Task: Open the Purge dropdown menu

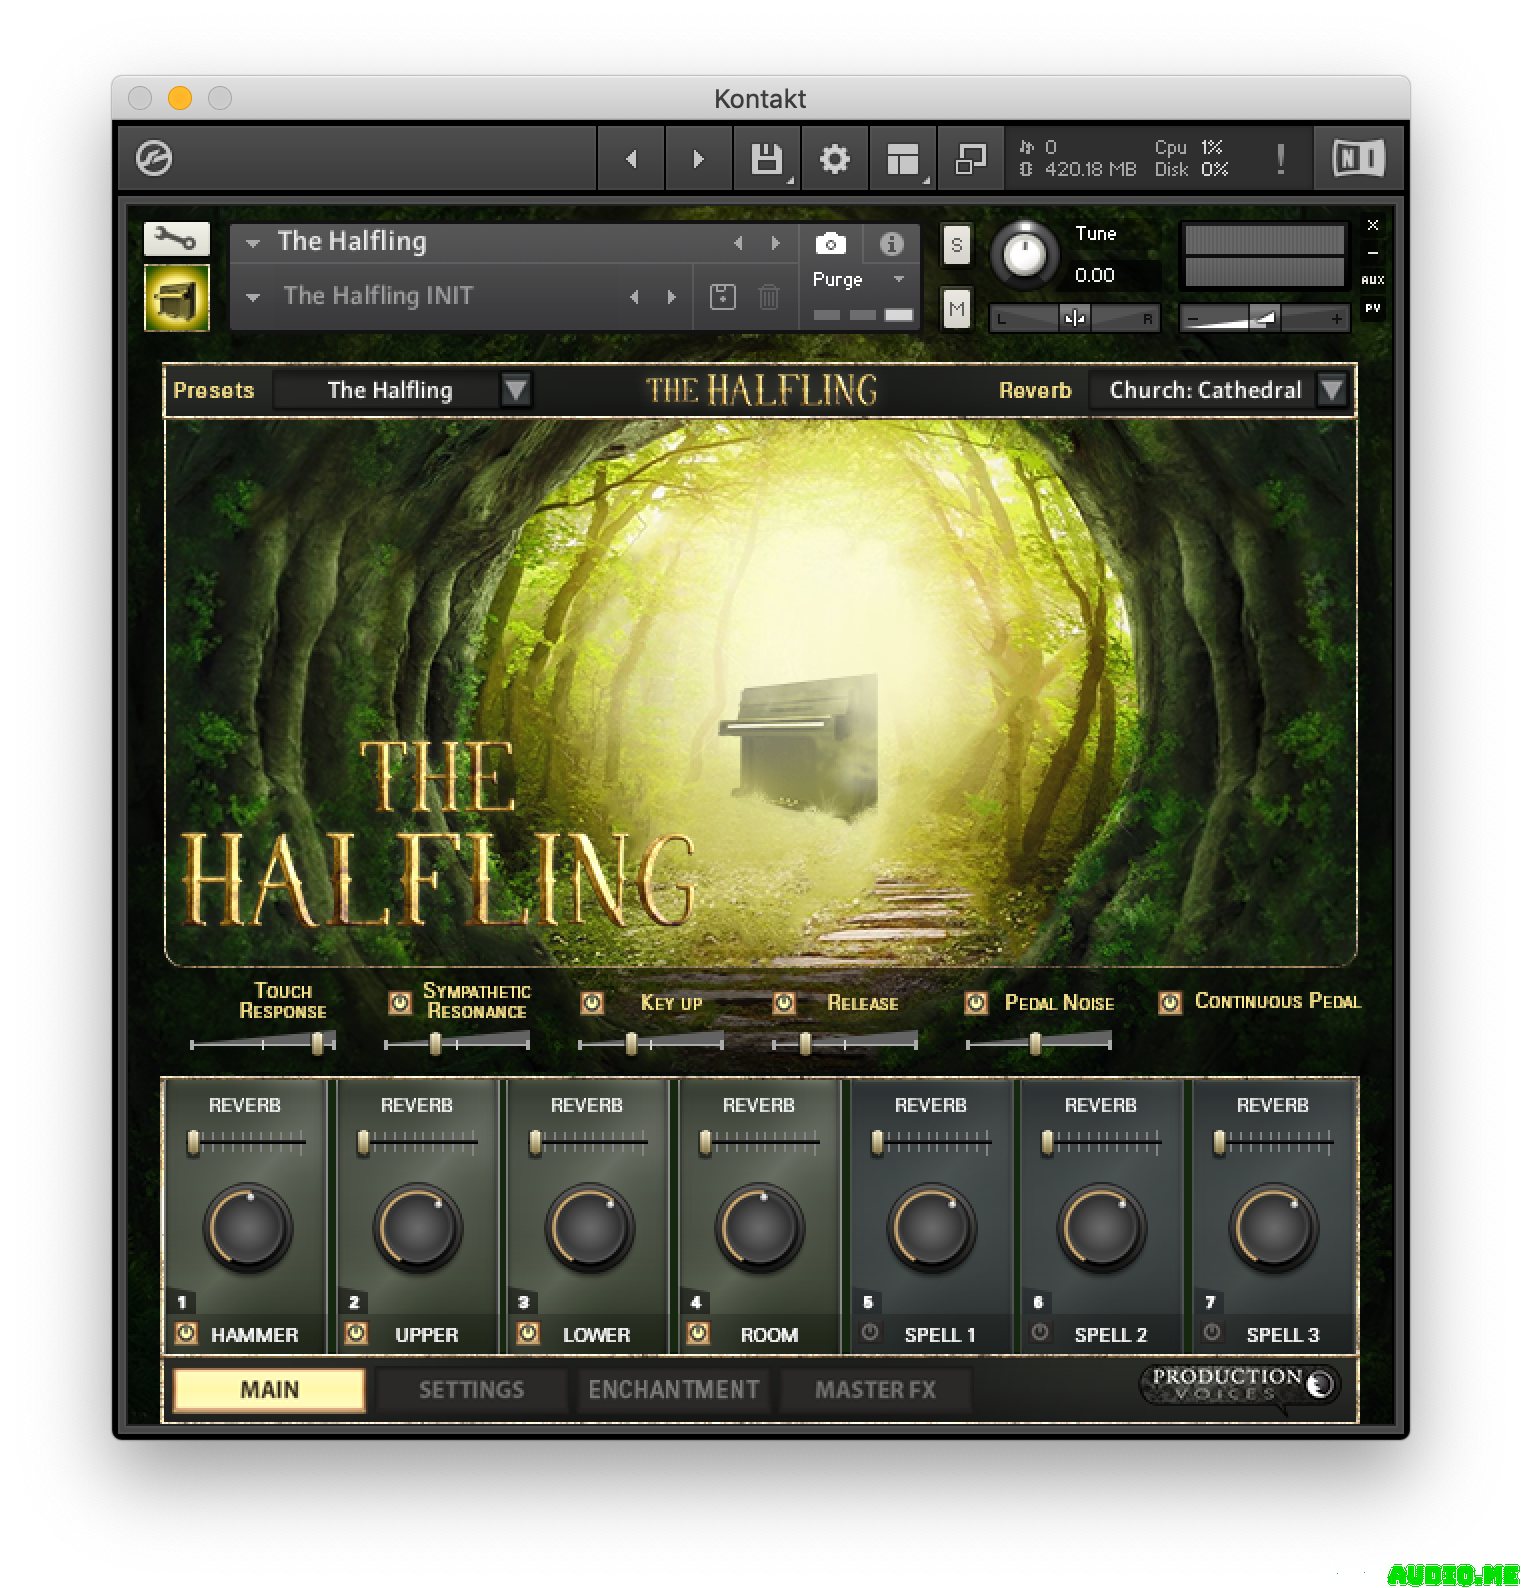Action: [x=858, y=280]
